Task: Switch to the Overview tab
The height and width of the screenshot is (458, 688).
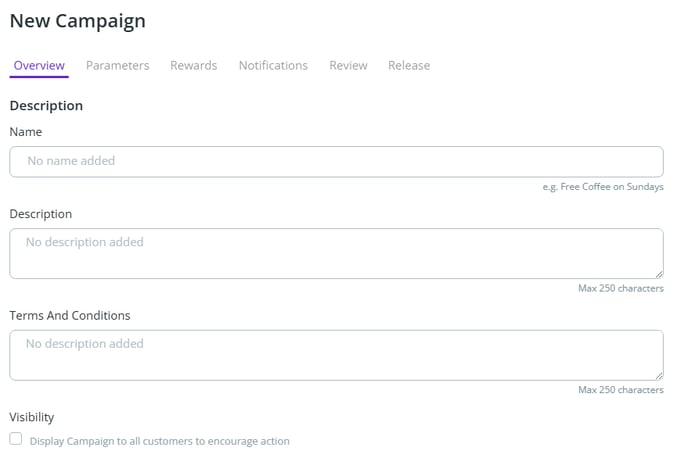Action: coord(39,65)
